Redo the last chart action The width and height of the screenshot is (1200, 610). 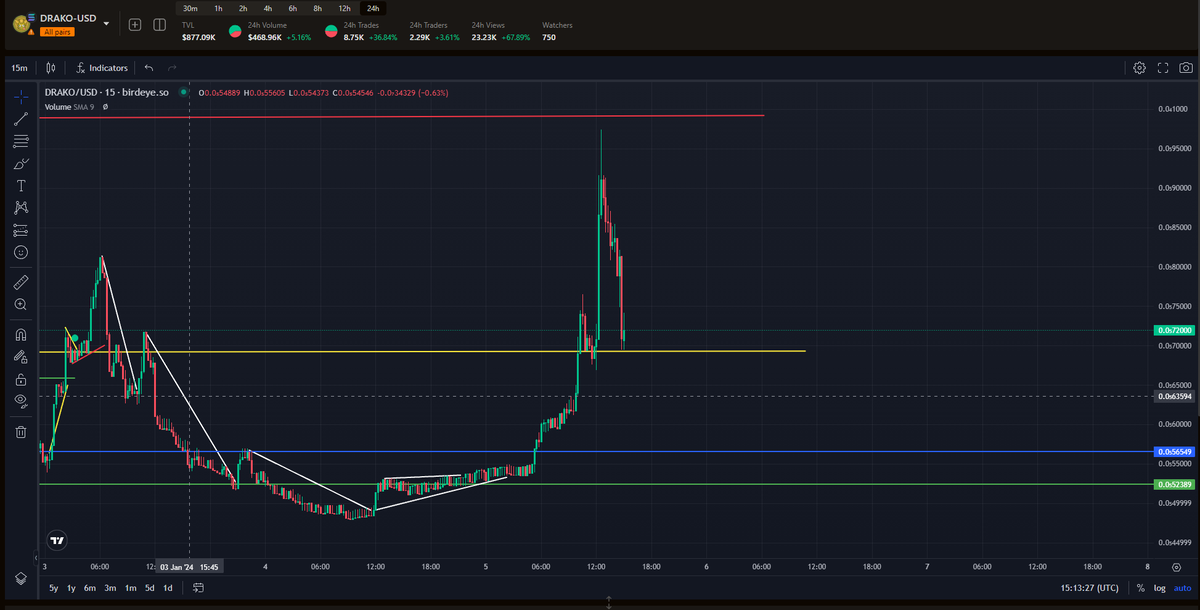tap(172, 68)
